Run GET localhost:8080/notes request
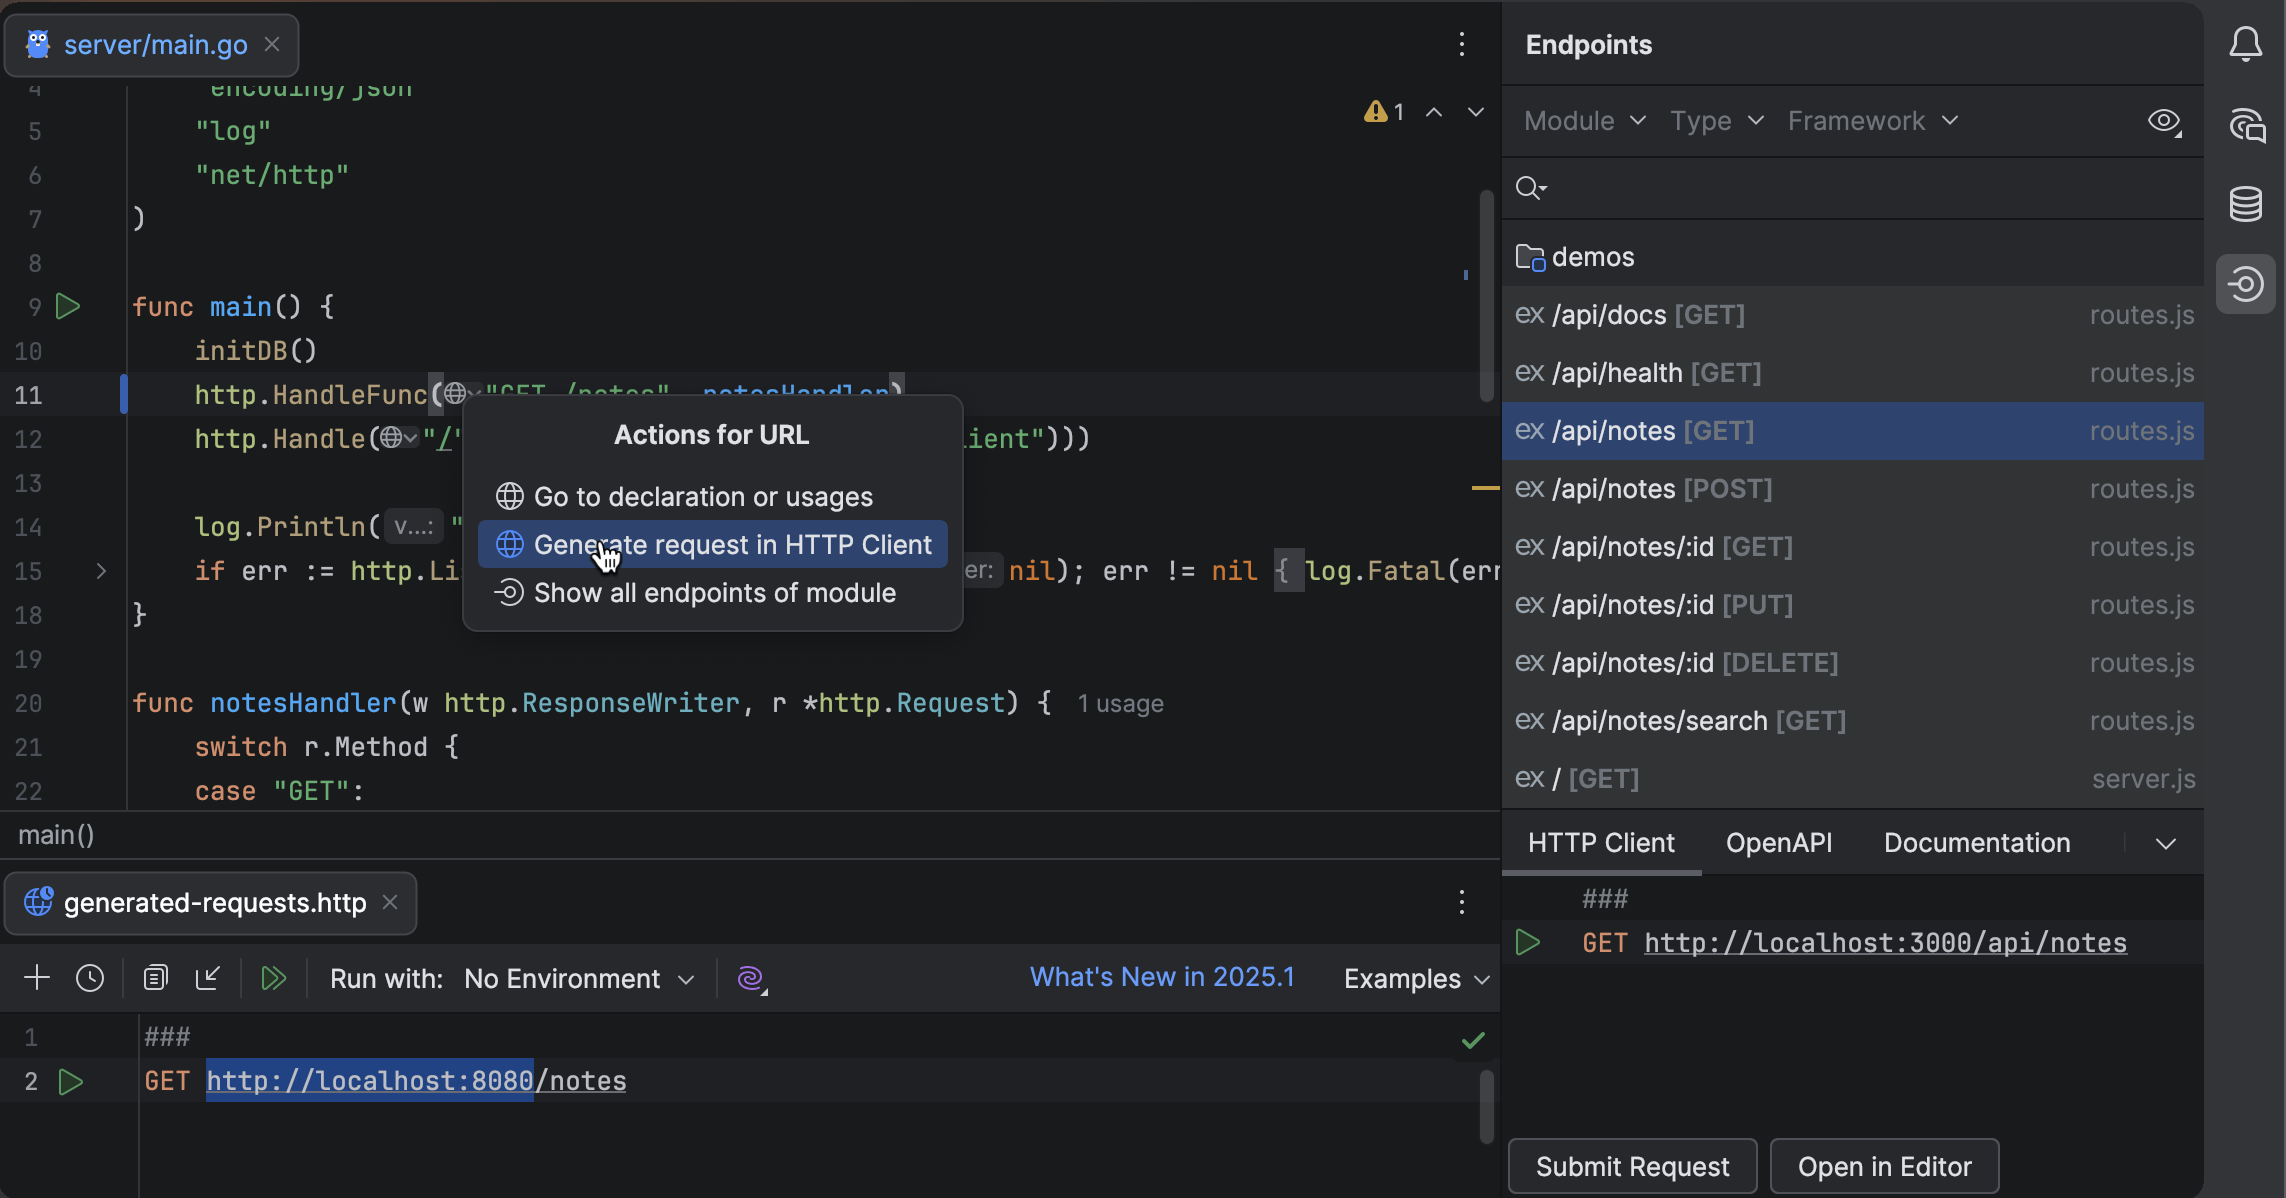 point(71,1081)
